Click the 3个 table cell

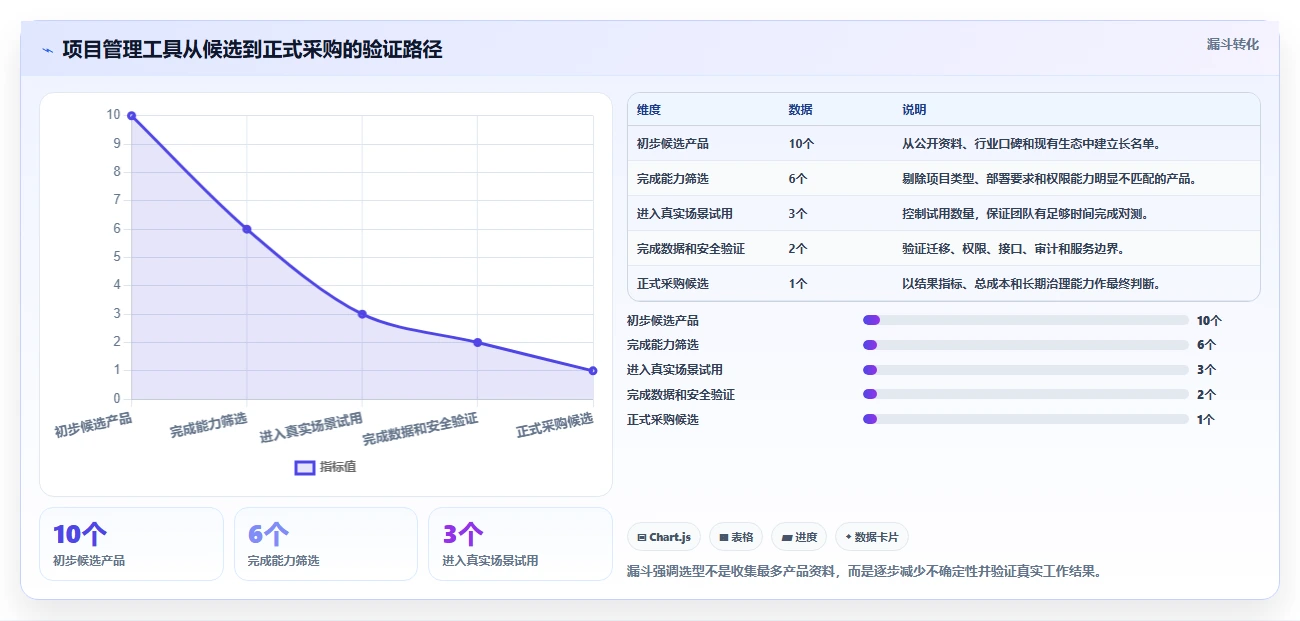point(798,214)
